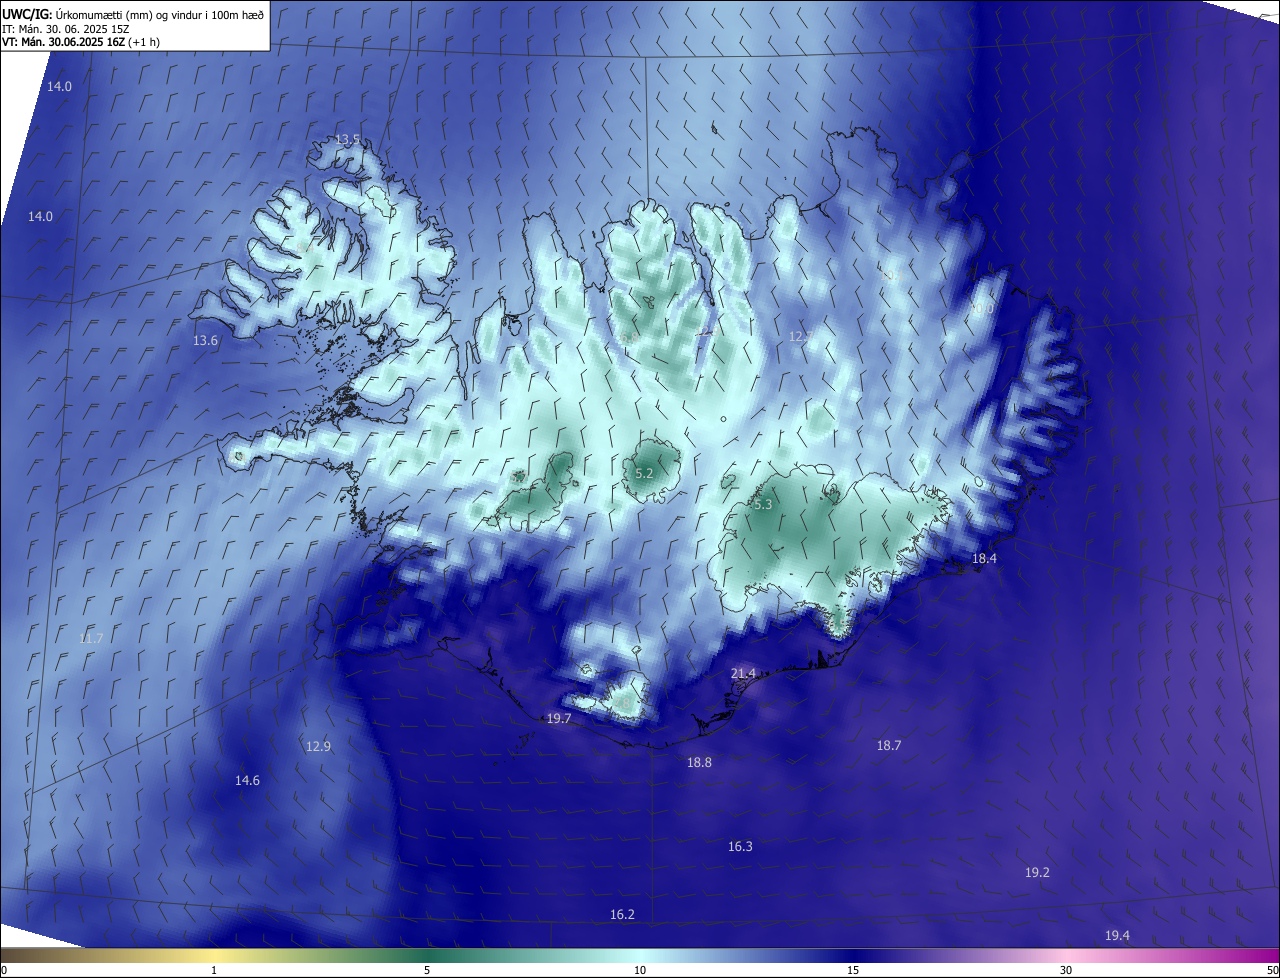Click the 12.7 value label in the northeast
Screen dimensions: 1280x978
click(801, 336)
